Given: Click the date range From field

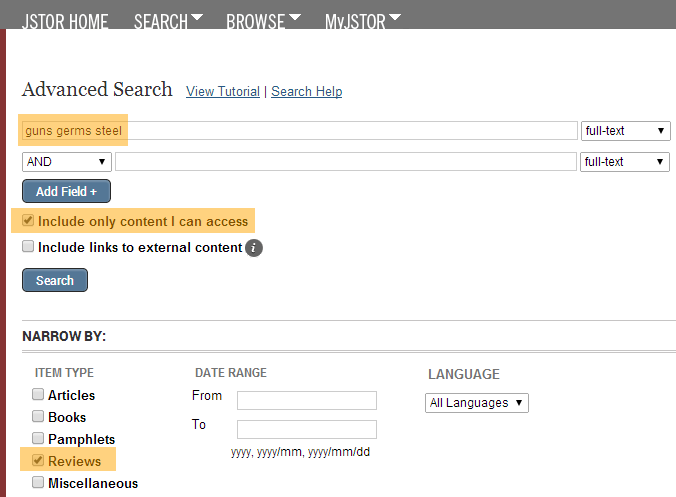Looking at the screenshot, I should pos(307,400).
